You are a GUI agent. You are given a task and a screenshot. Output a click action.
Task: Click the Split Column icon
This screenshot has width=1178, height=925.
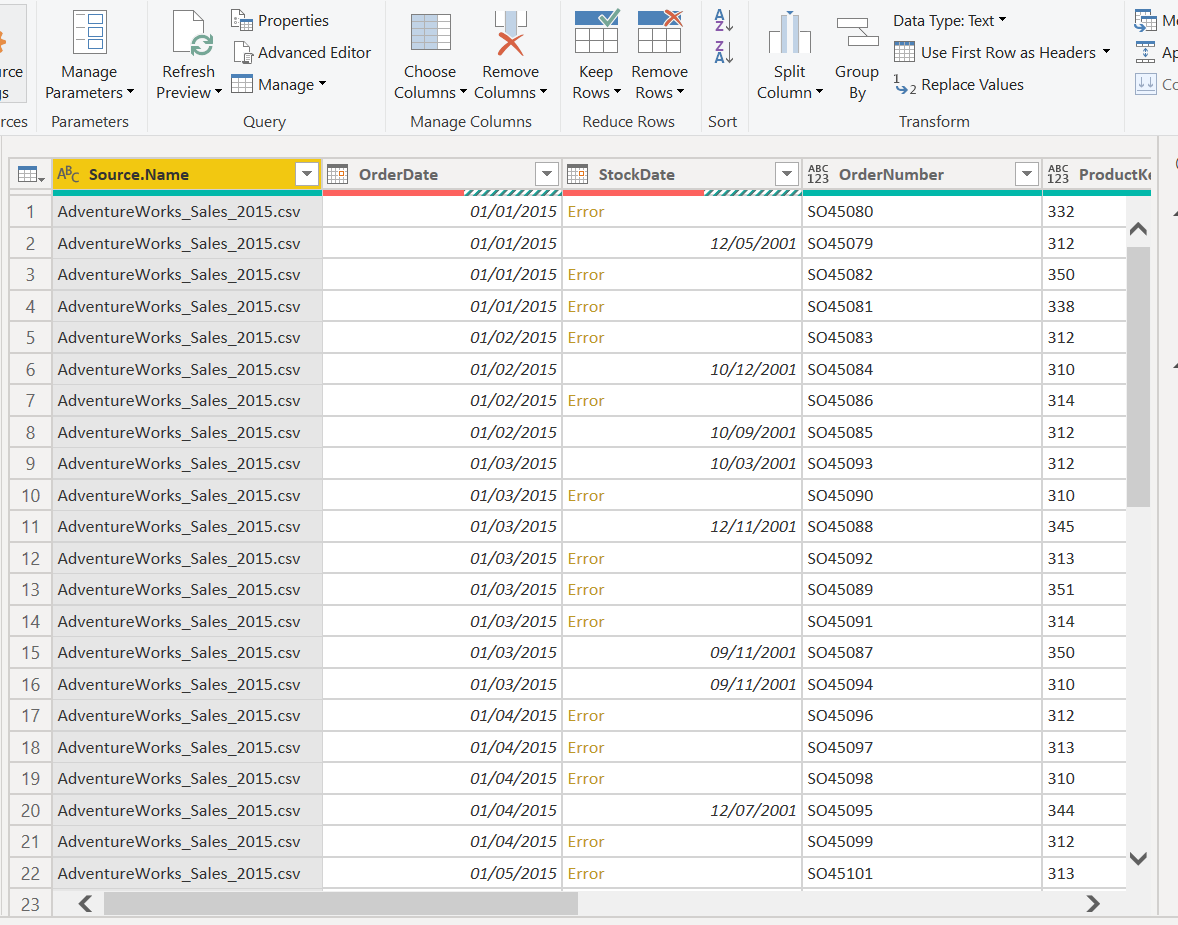(x=790, y=32)
